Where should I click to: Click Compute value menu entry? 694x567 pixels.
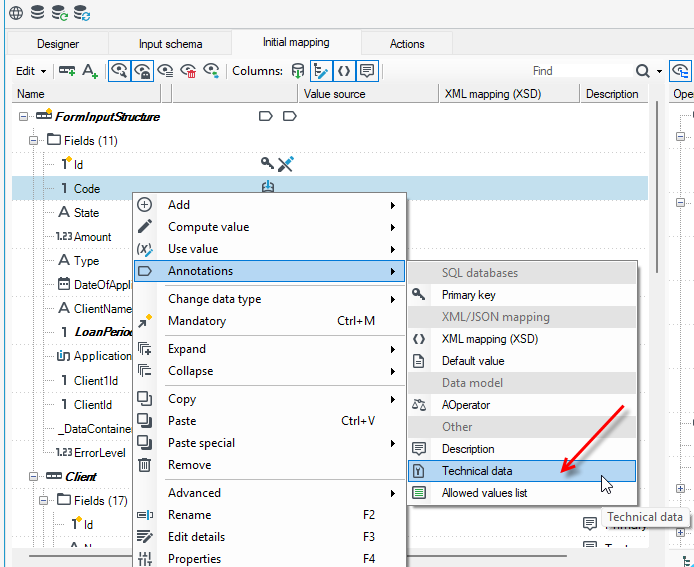270,227
